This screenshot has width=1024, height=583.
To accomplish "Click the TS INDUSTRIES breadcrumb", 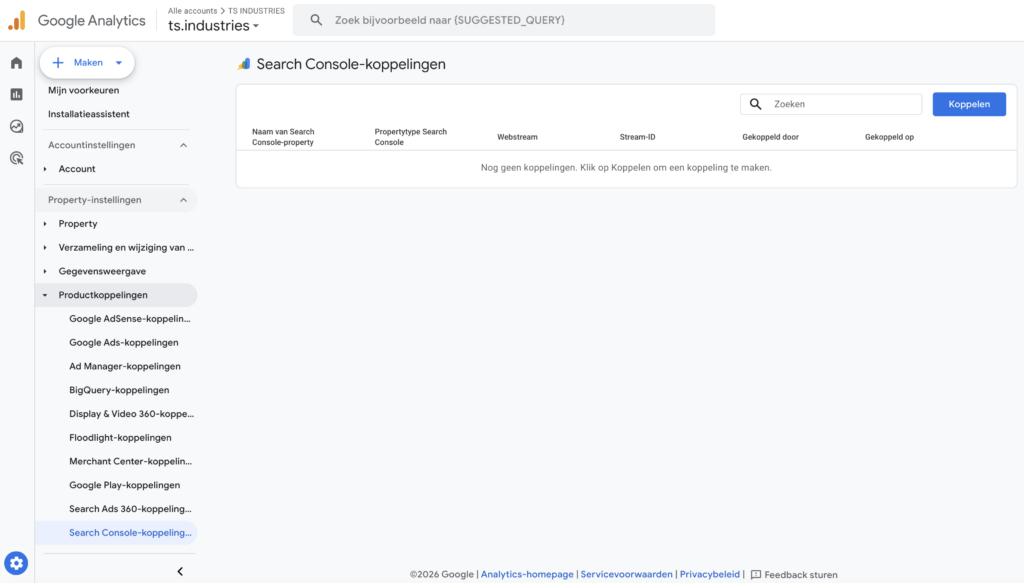I will point(256,10).
